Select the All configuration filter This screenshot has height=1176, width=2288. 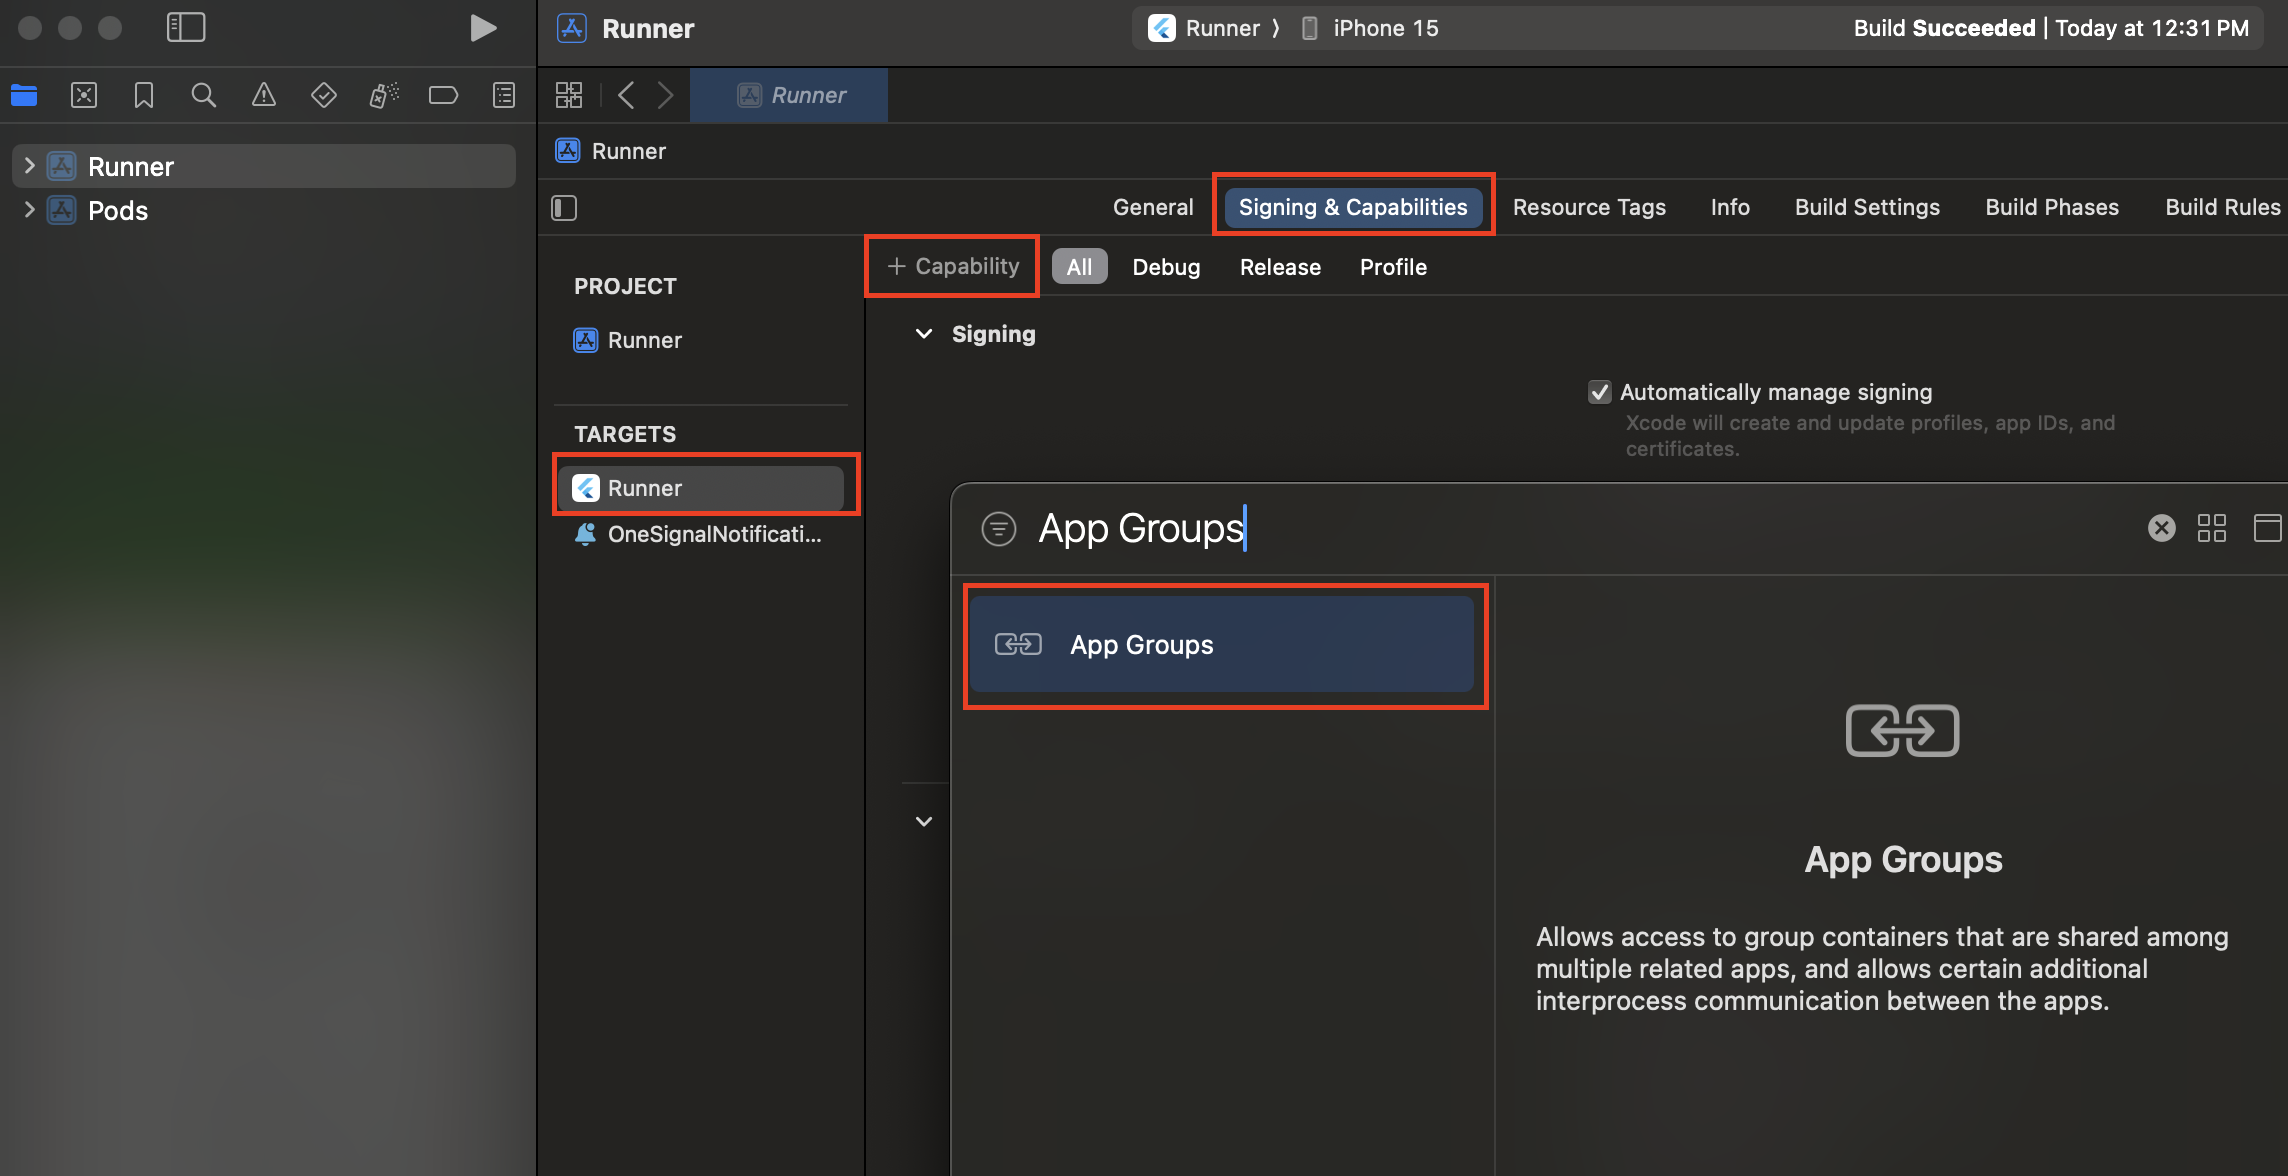pos(1079,267)
